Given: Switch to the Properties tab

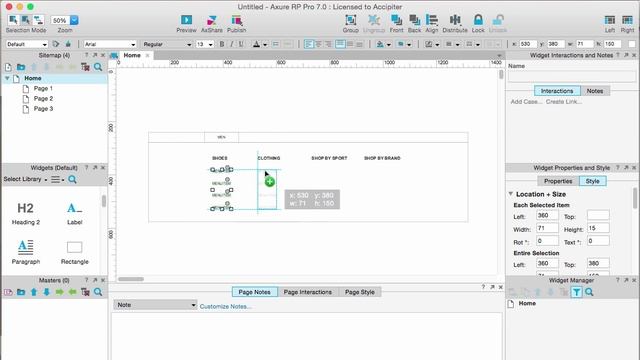Looking at the screenshot, I should (558, 181).
